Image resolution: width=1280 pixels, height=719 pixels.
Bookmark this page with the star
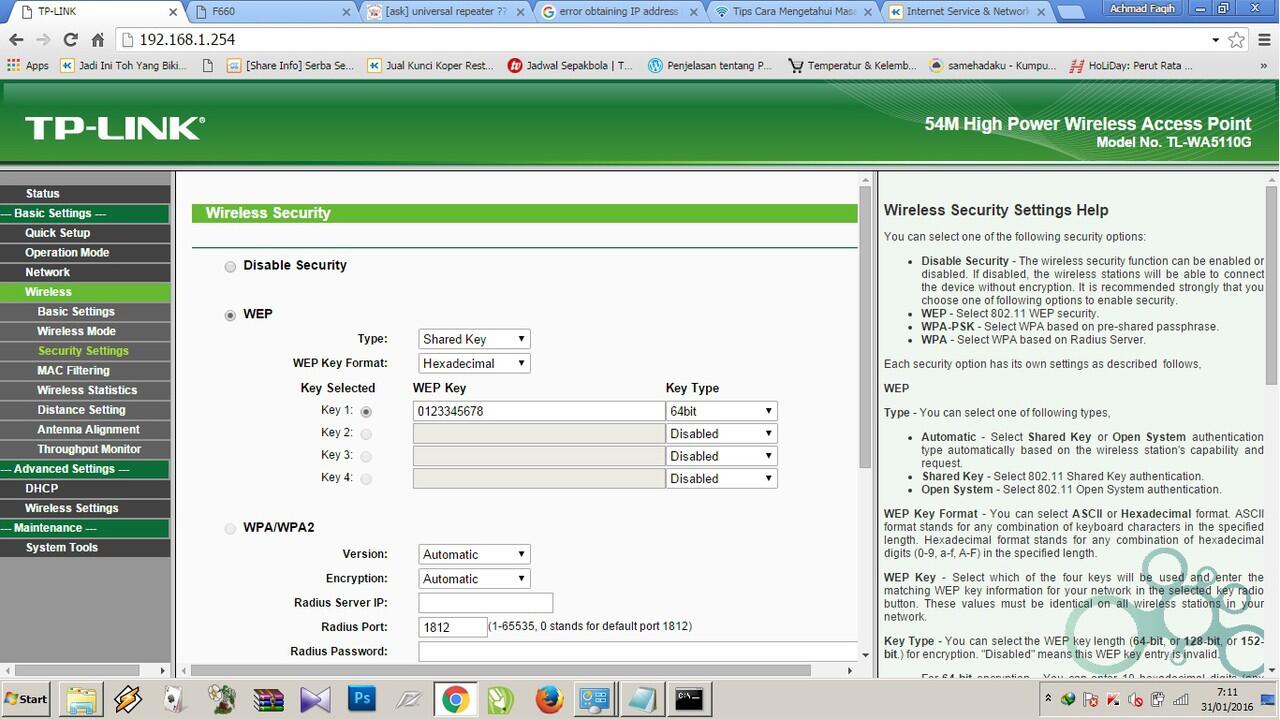coord(1237,40)
